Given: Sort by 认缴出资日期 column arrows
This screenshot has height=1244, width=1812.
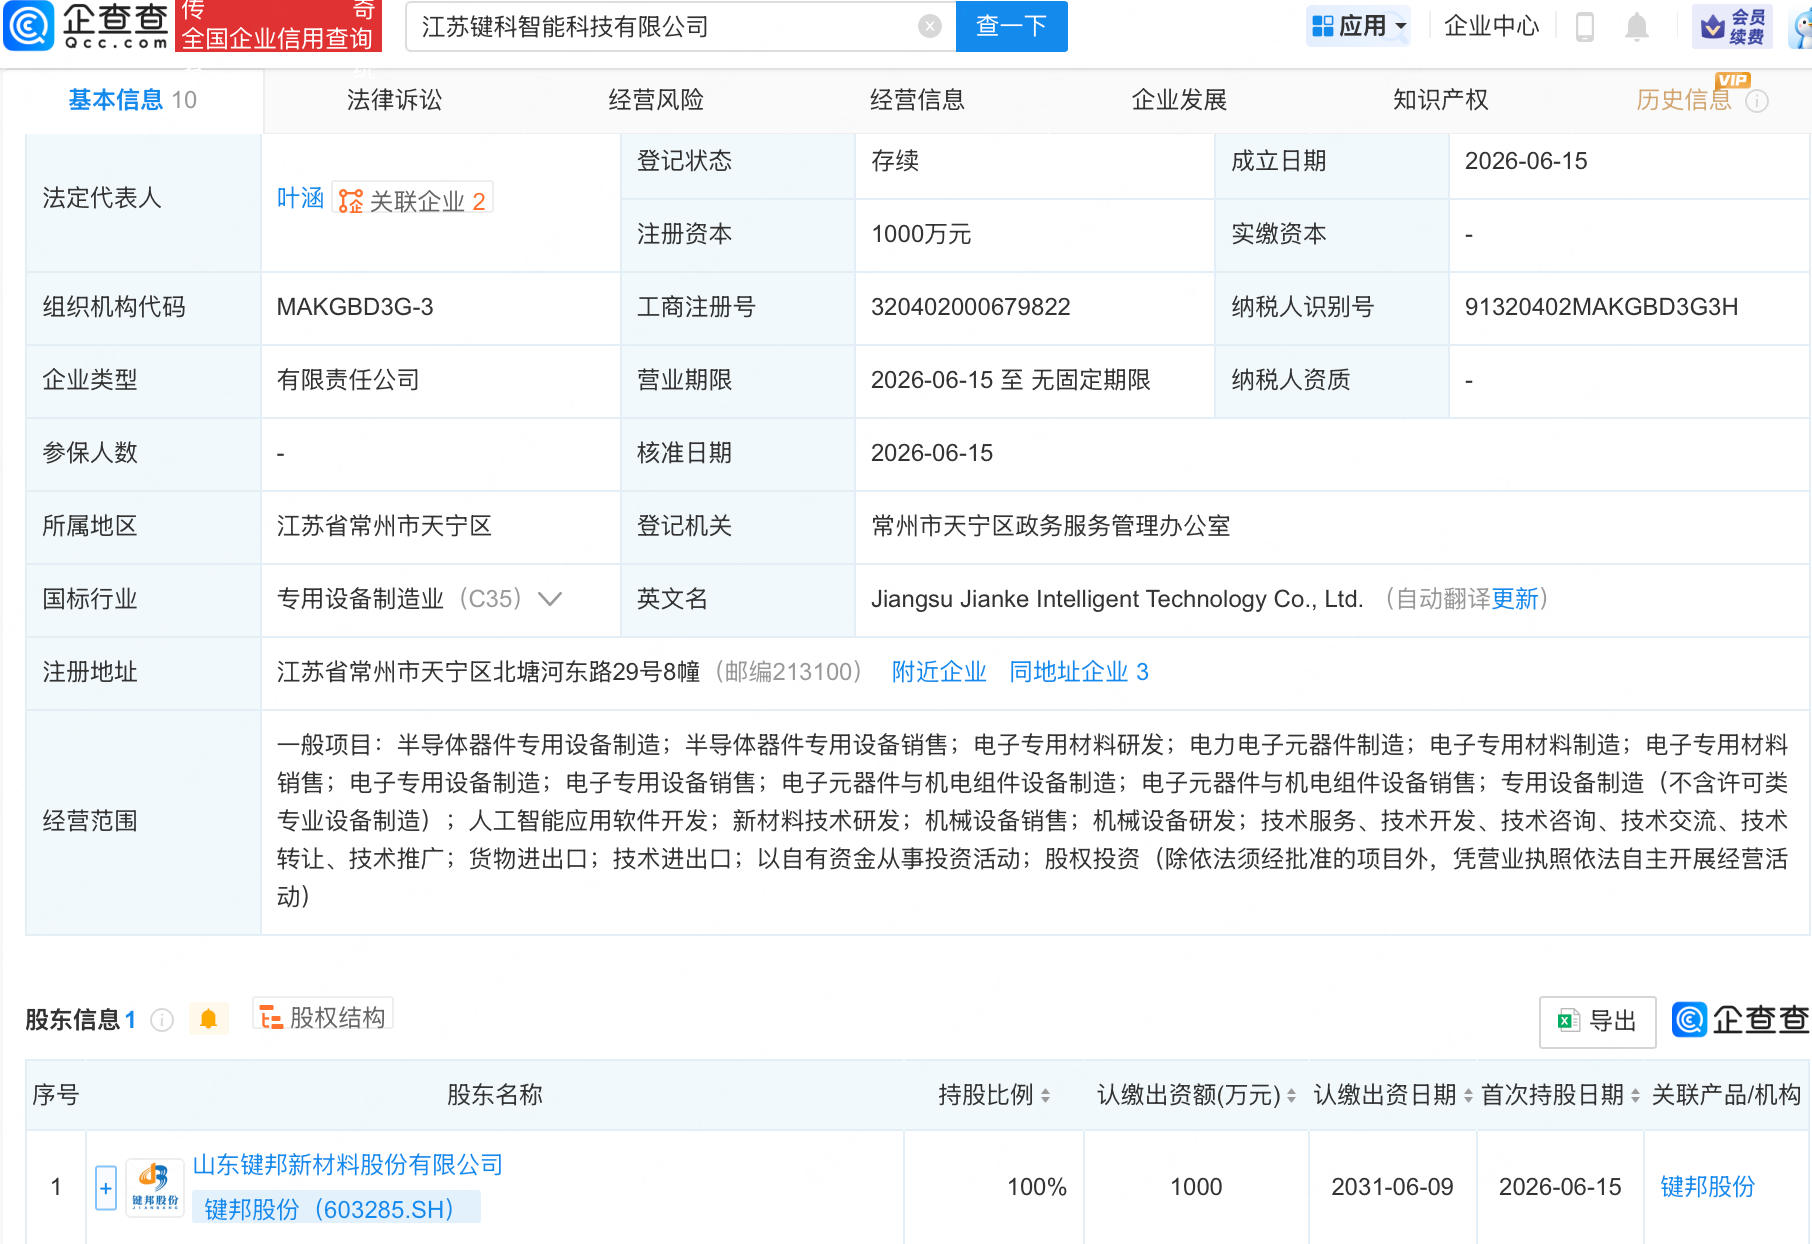Looking at the screenshot, I should click(1468, 1096).
